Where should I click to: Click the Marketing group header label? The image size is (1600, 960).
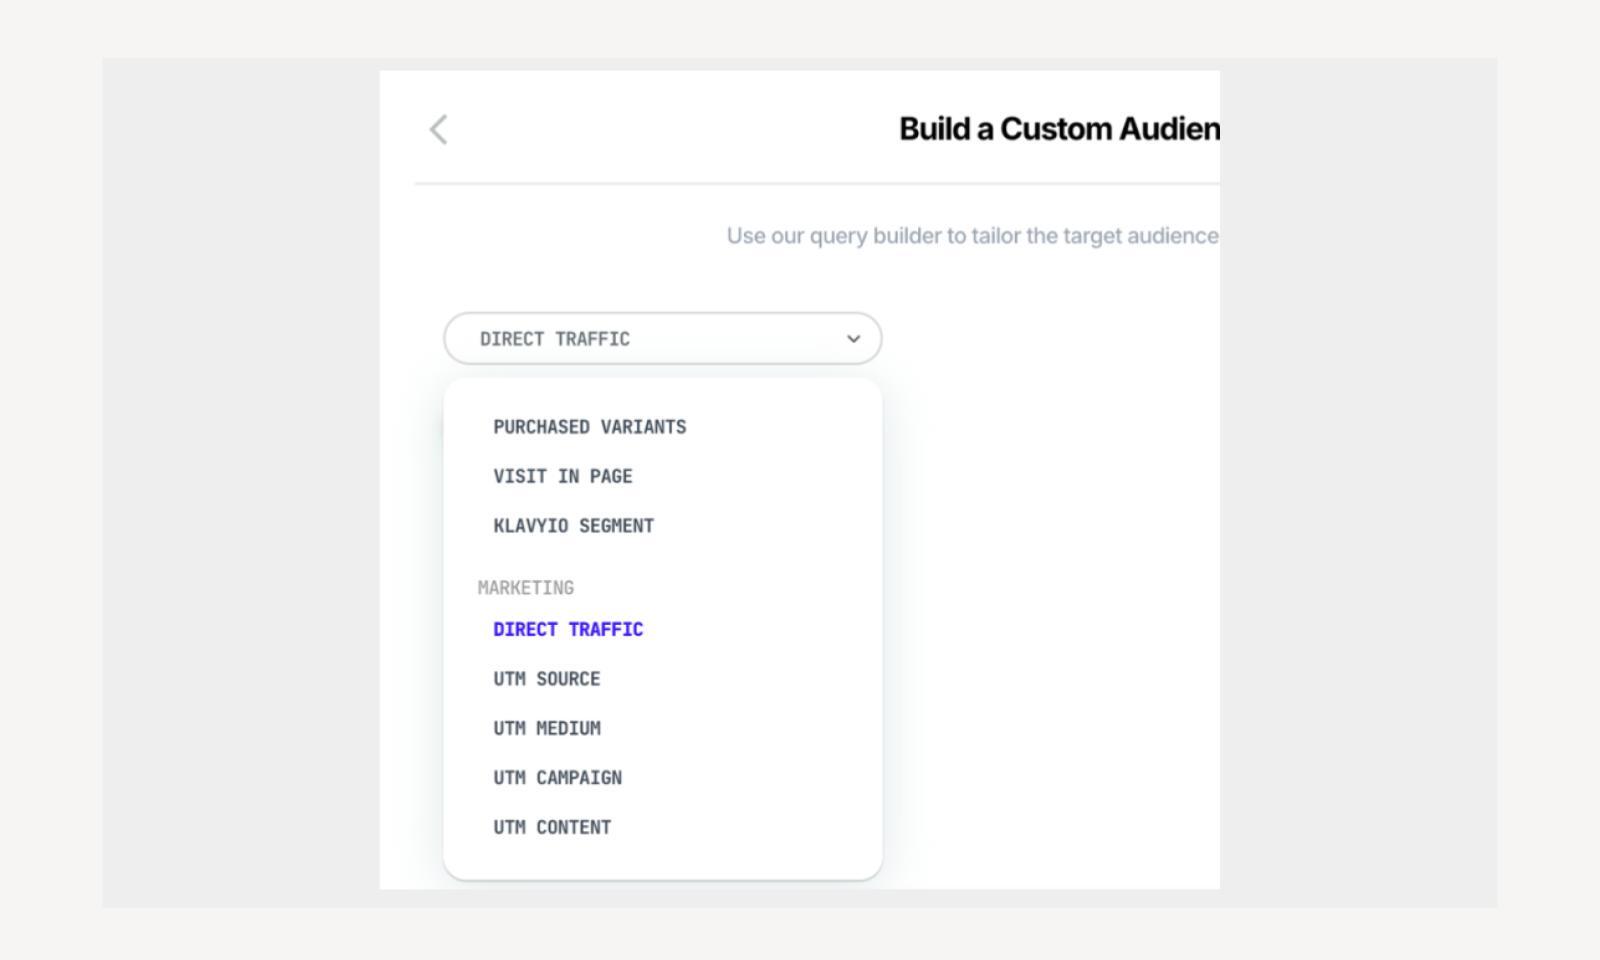click(526, 588)
